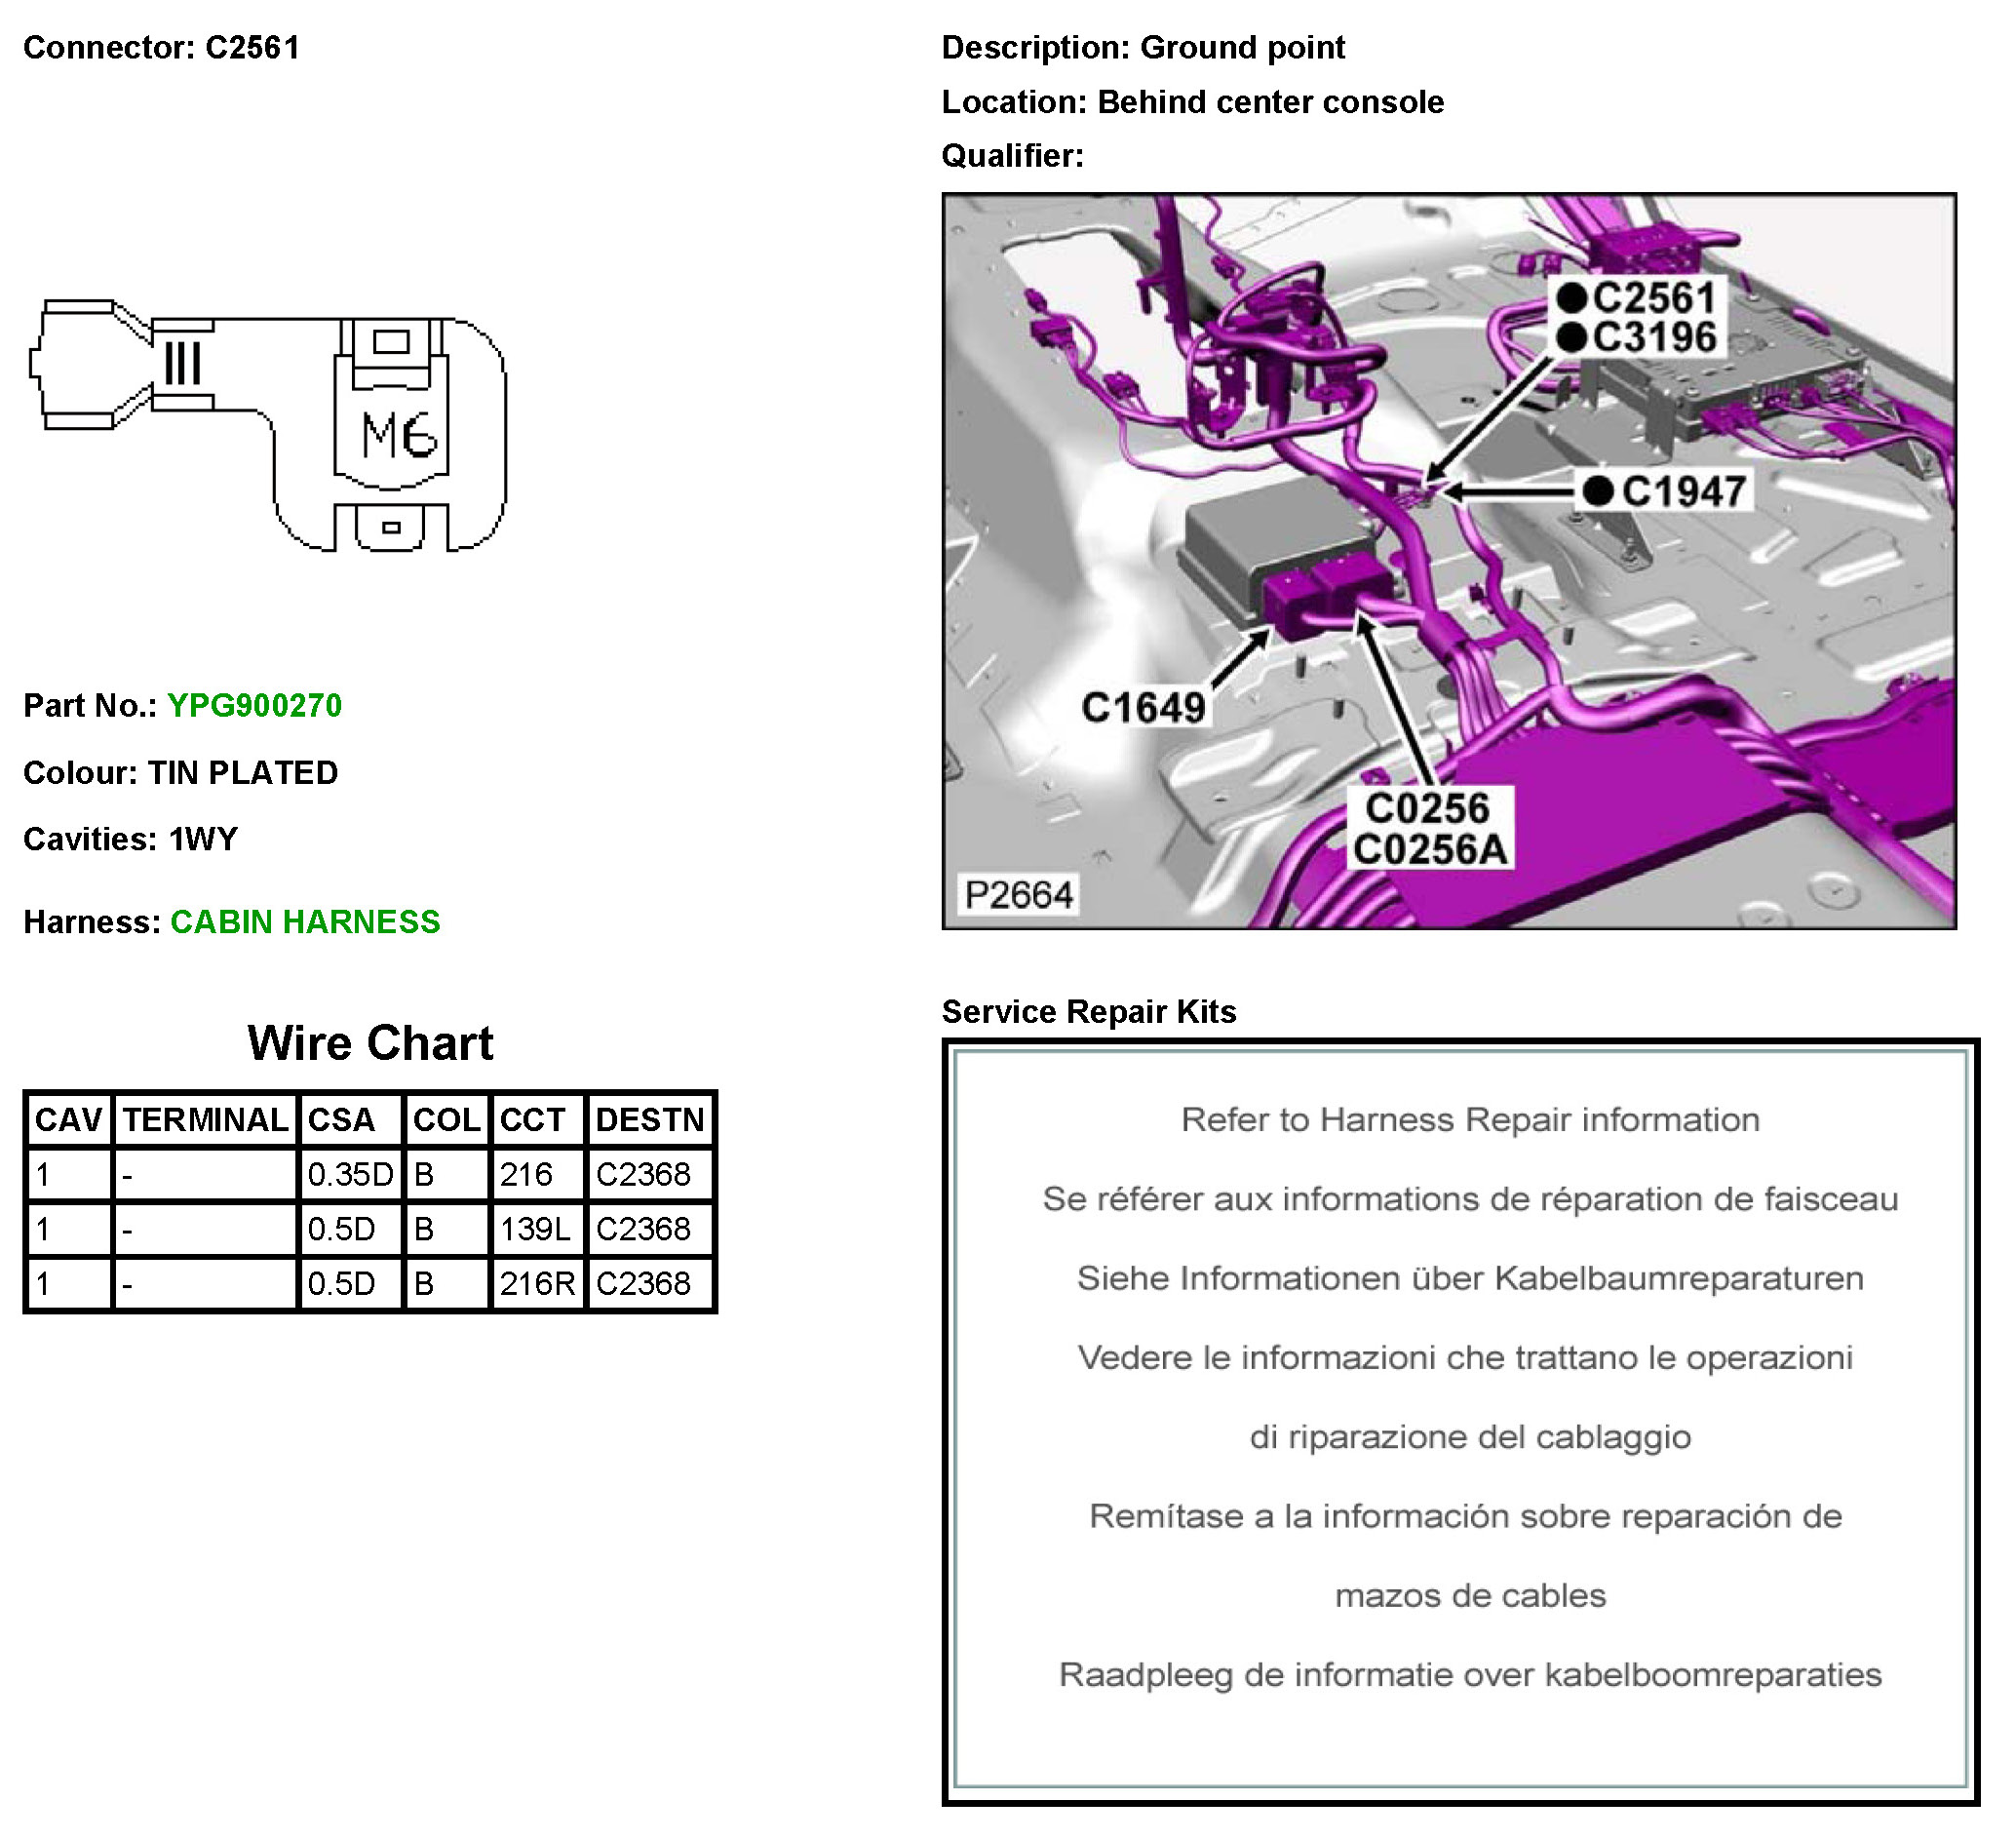This screenshot has width=2016, height=1840.
Task: Click the C1649 connector label
Action: pos(1143,708)
